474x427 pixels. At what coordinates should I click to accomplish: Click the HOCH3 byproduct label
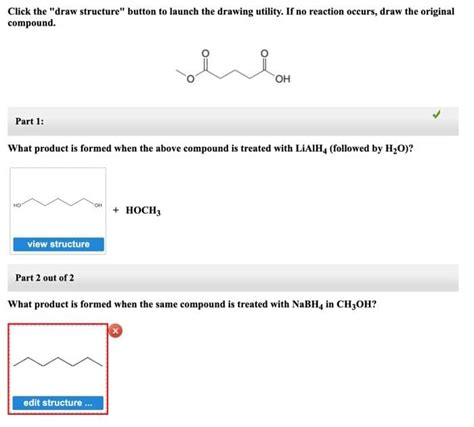143,210
